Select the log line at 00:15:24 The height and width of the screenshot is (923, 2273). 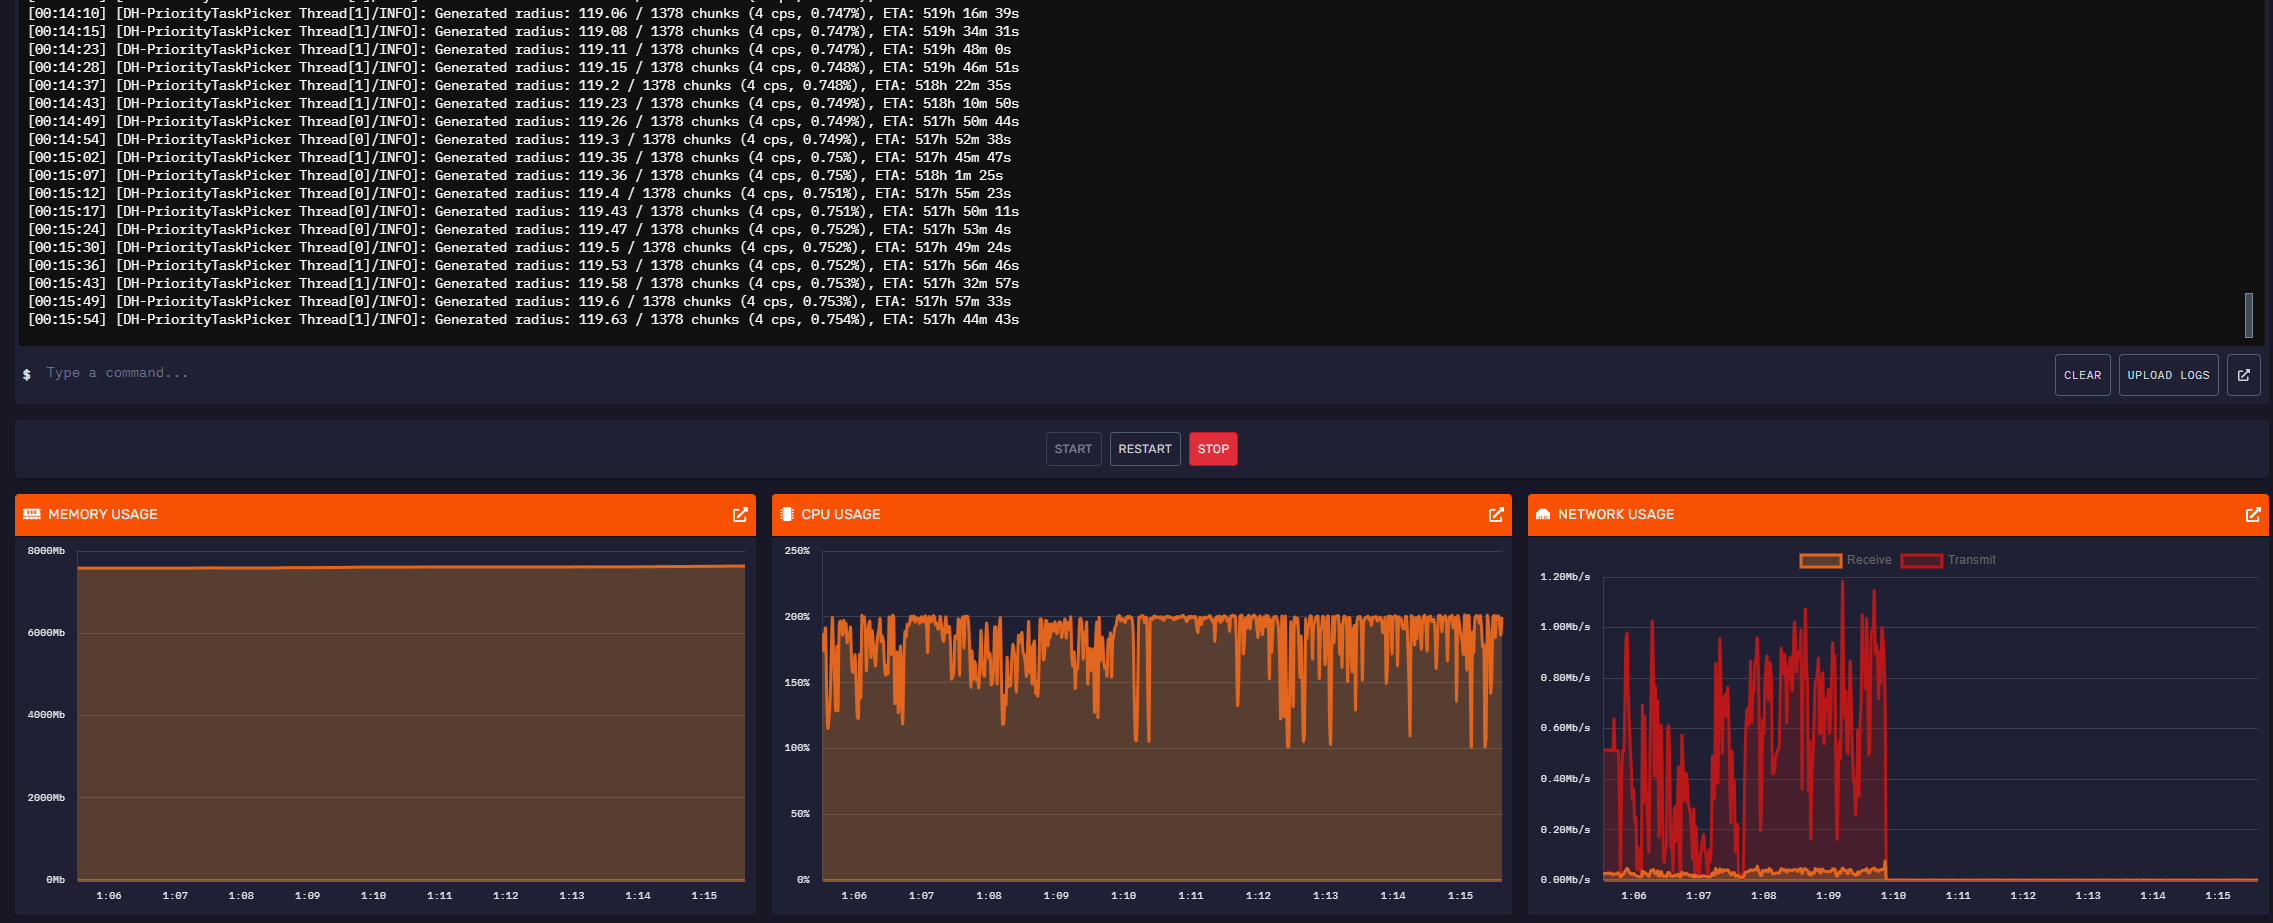(x=520, y=230)
